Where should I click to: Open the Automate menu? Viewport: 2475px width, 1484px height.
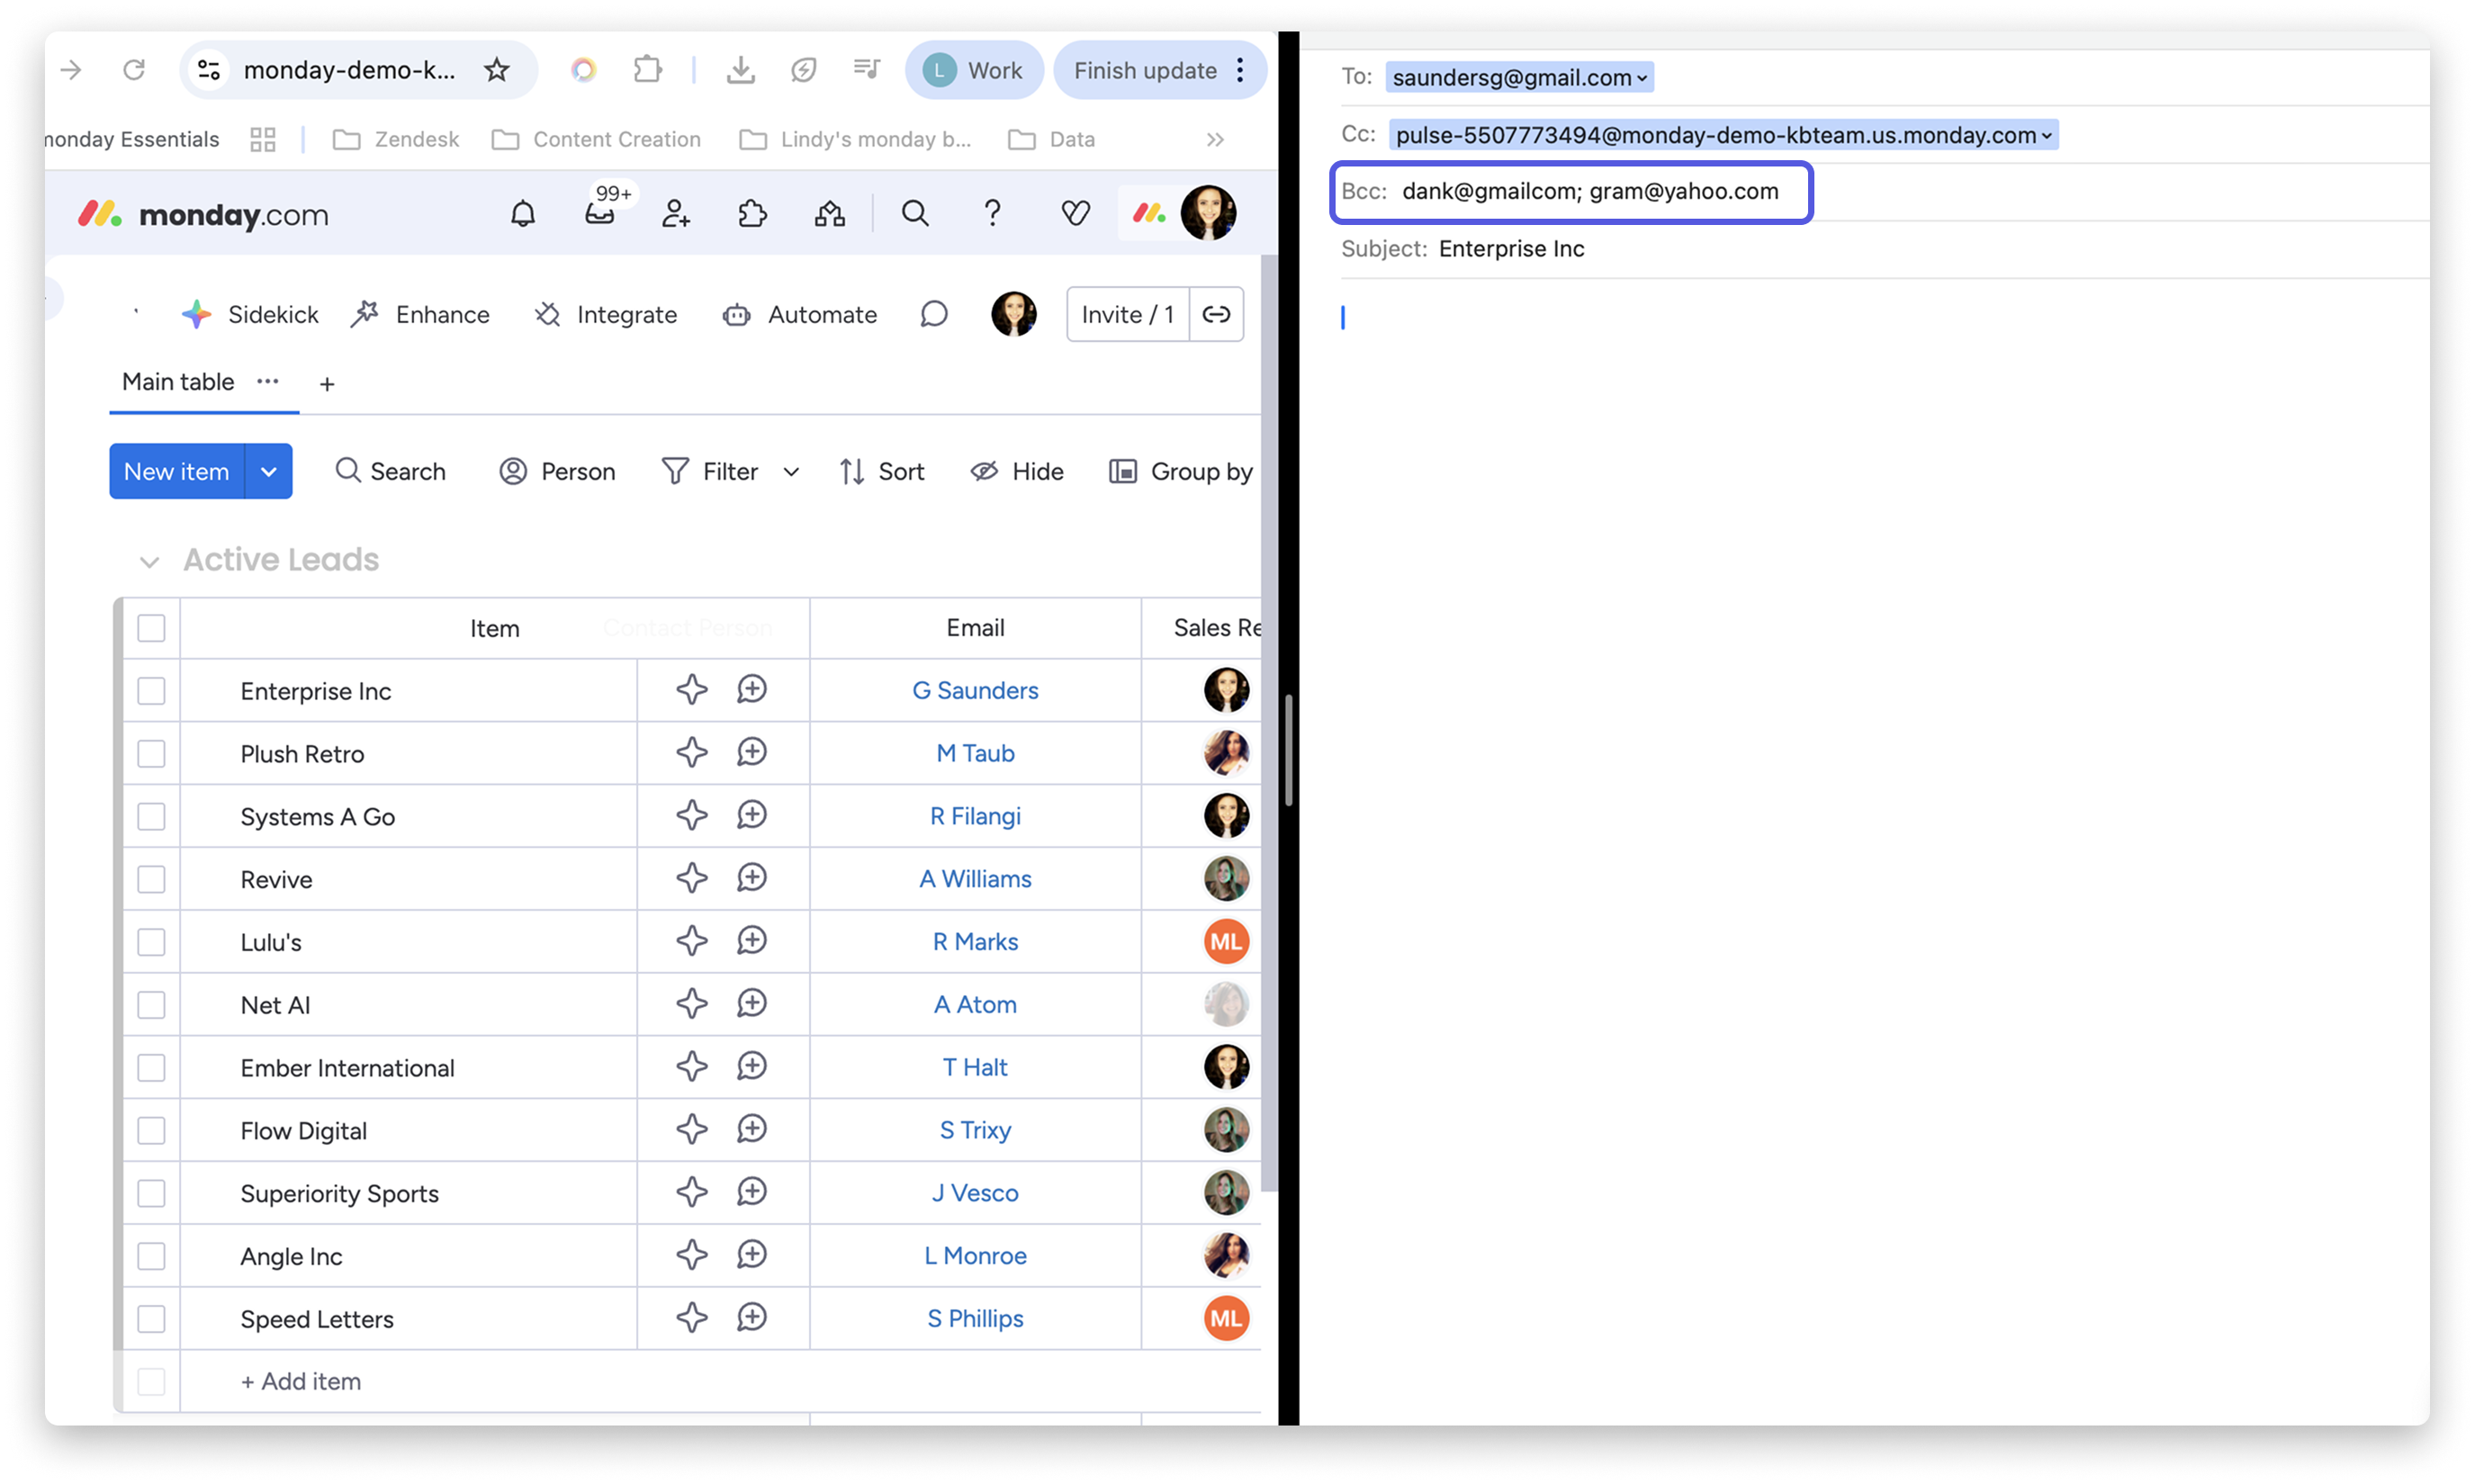click(800, 315)
